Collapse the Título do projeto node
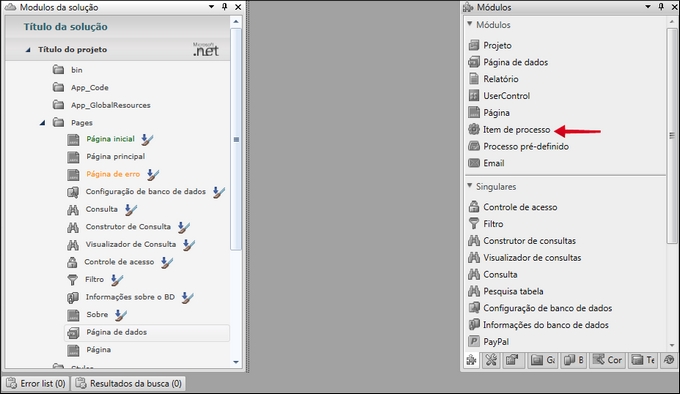Screen dimensions: 680x394 [x=28, y=50]
